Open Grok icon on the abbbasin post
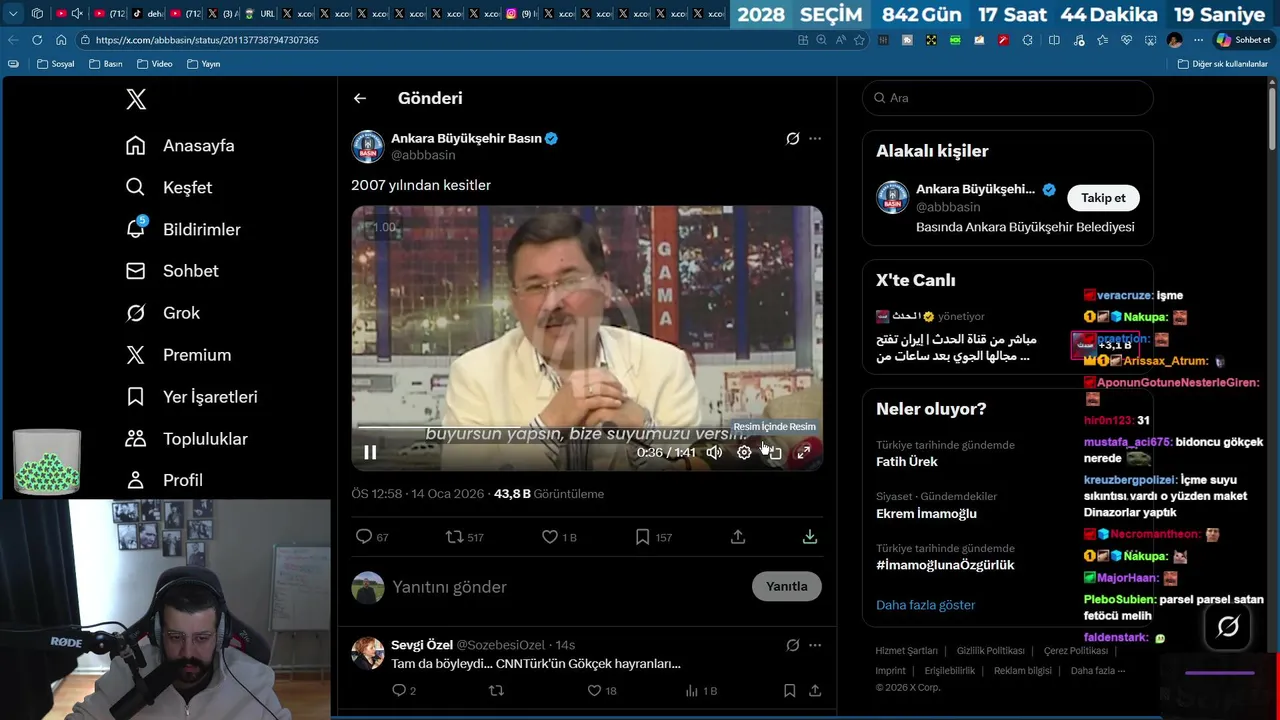Viewport: 1280px width, 720px height. click(x=792, y=139)
